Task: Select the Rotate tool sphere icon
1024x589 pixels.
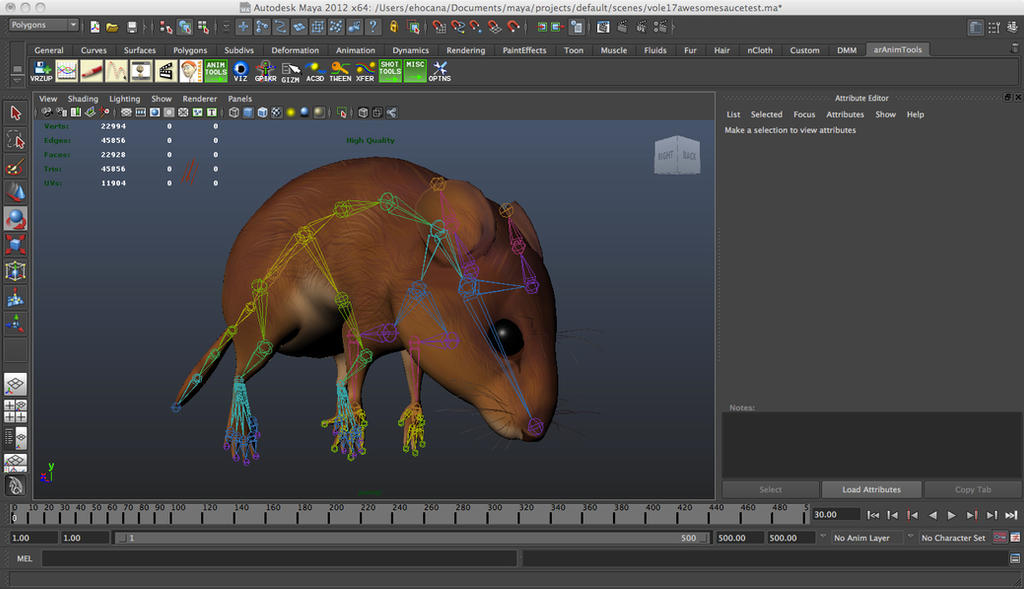Action: (x=16, y=219)
